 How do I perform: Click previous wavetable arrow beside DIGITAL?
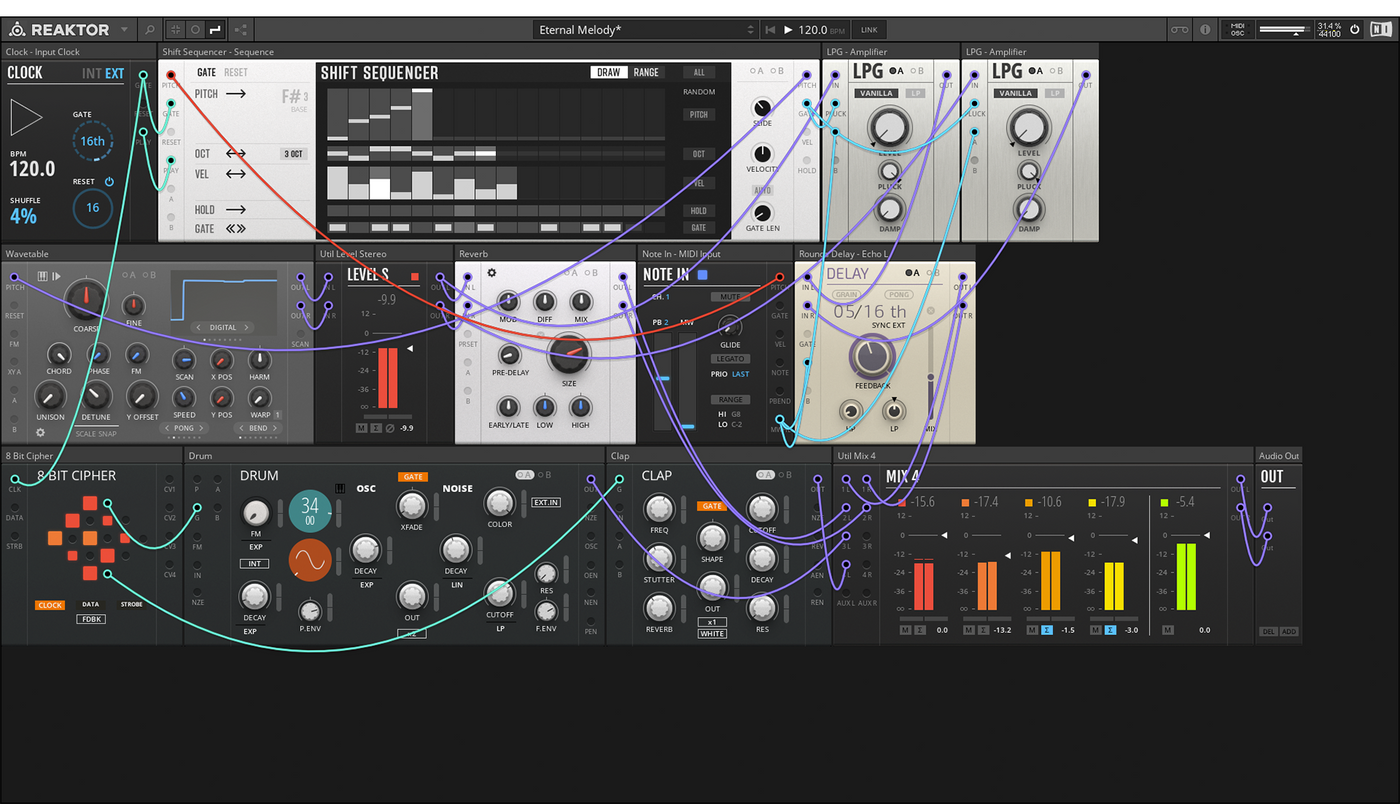pos(198,327)
